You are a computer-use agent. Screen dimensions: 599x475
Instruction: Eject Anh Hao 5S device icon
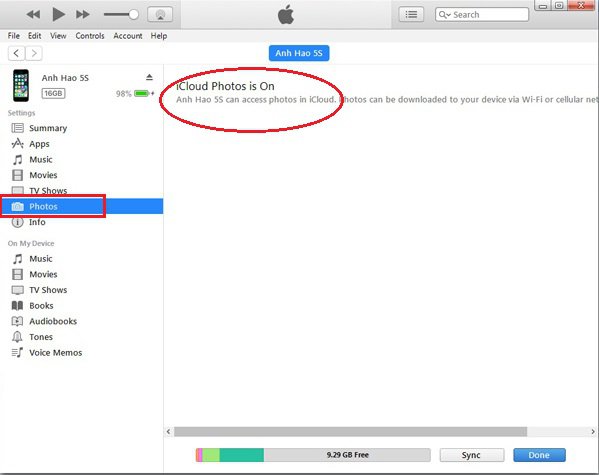coord(149,77)
